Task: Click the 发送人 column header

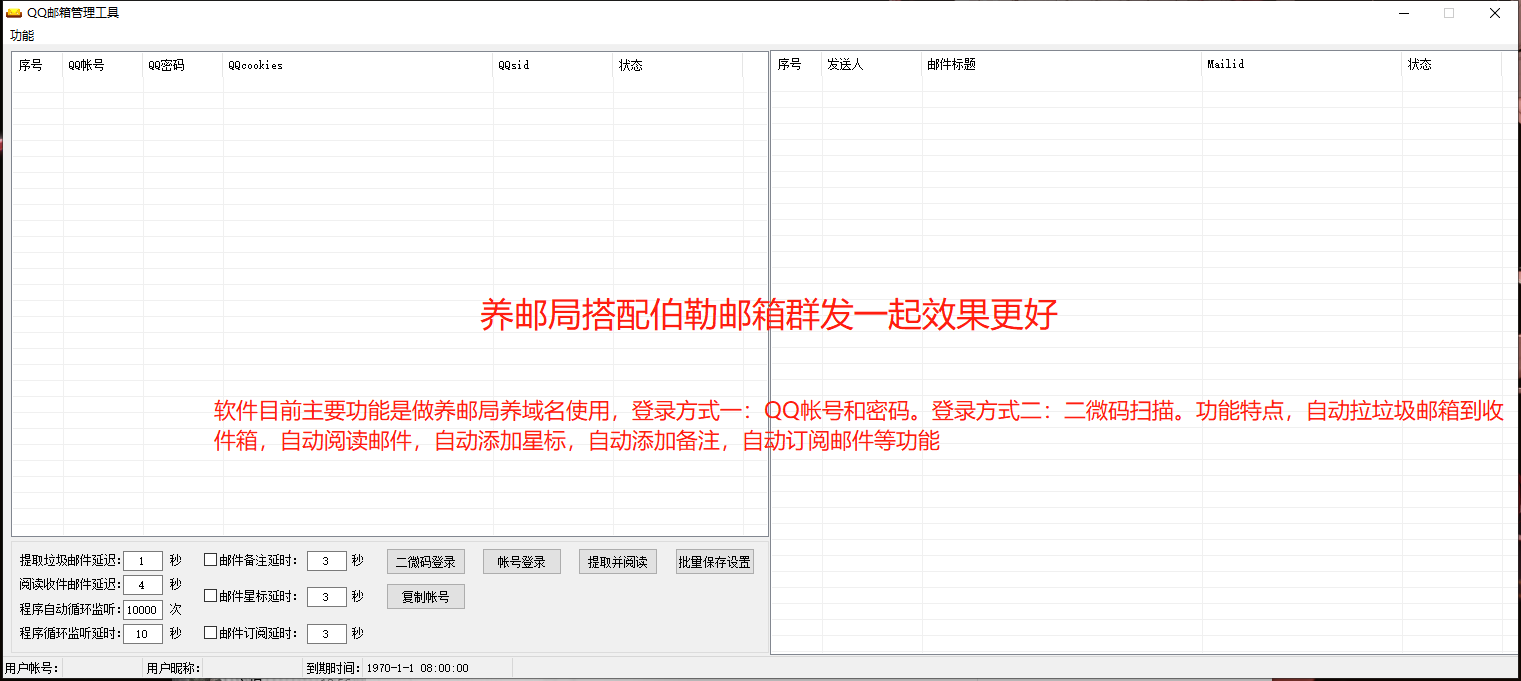Action: pos(871,64)
